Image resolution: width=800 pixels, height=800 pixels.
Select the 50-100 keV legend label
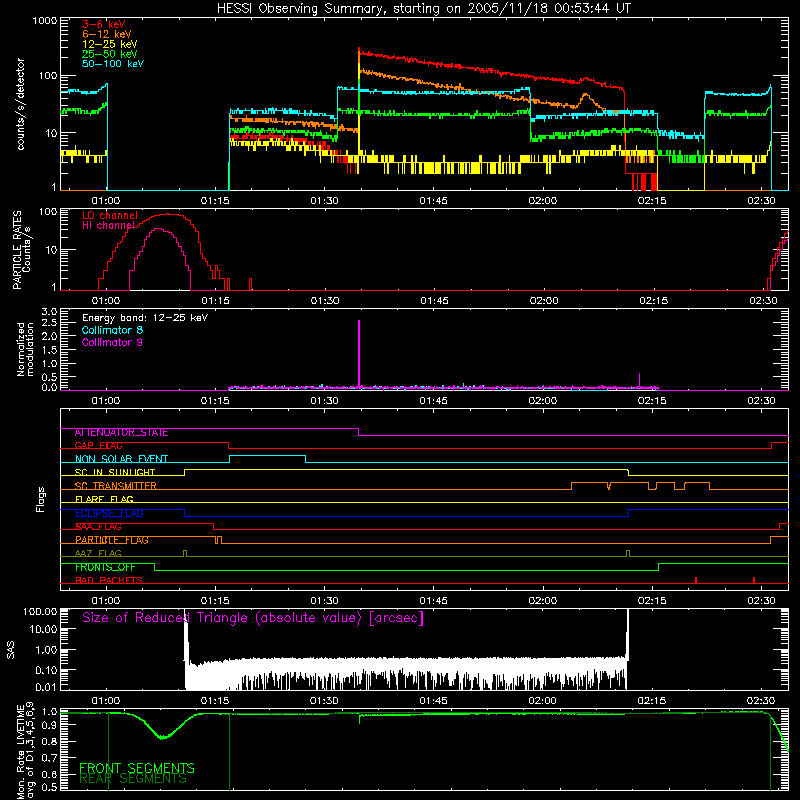[113, 63]
